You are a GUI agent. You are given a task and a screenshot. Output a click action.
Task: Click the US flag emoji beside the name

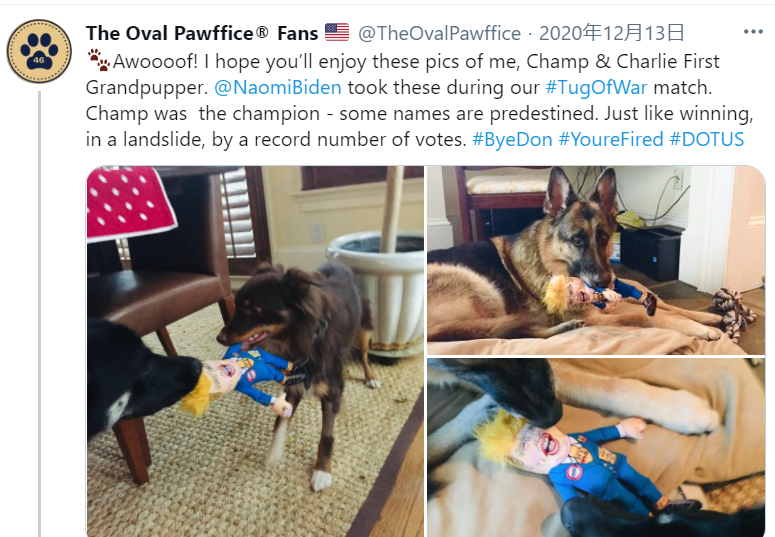pyautogui.click(x=337, y=33)
